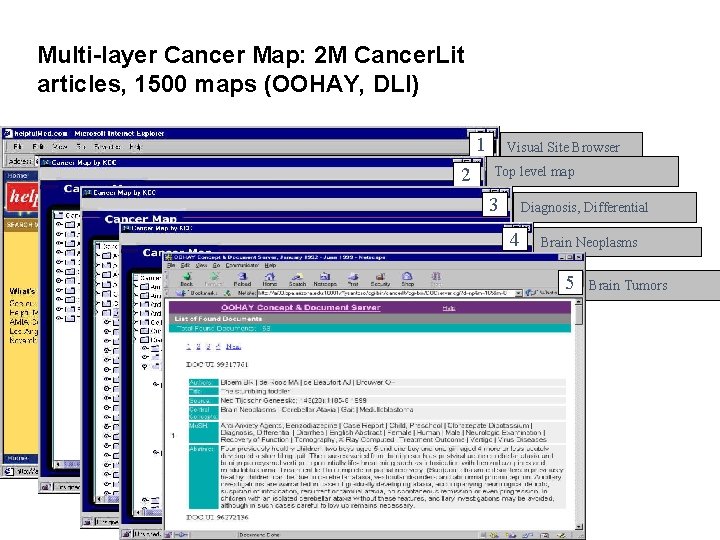Click the Netscape page scrollbar up arrow
720x540 pixels.
point(579,302)
